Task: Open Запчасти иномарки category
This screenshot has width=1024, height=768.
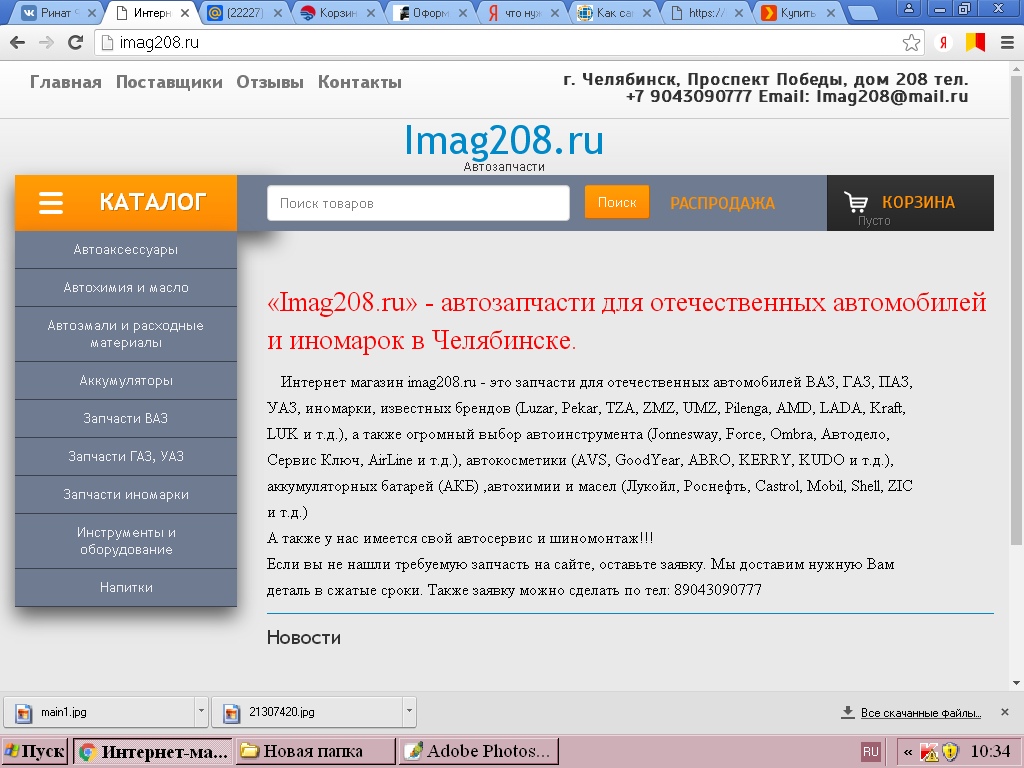Action: 126,494
